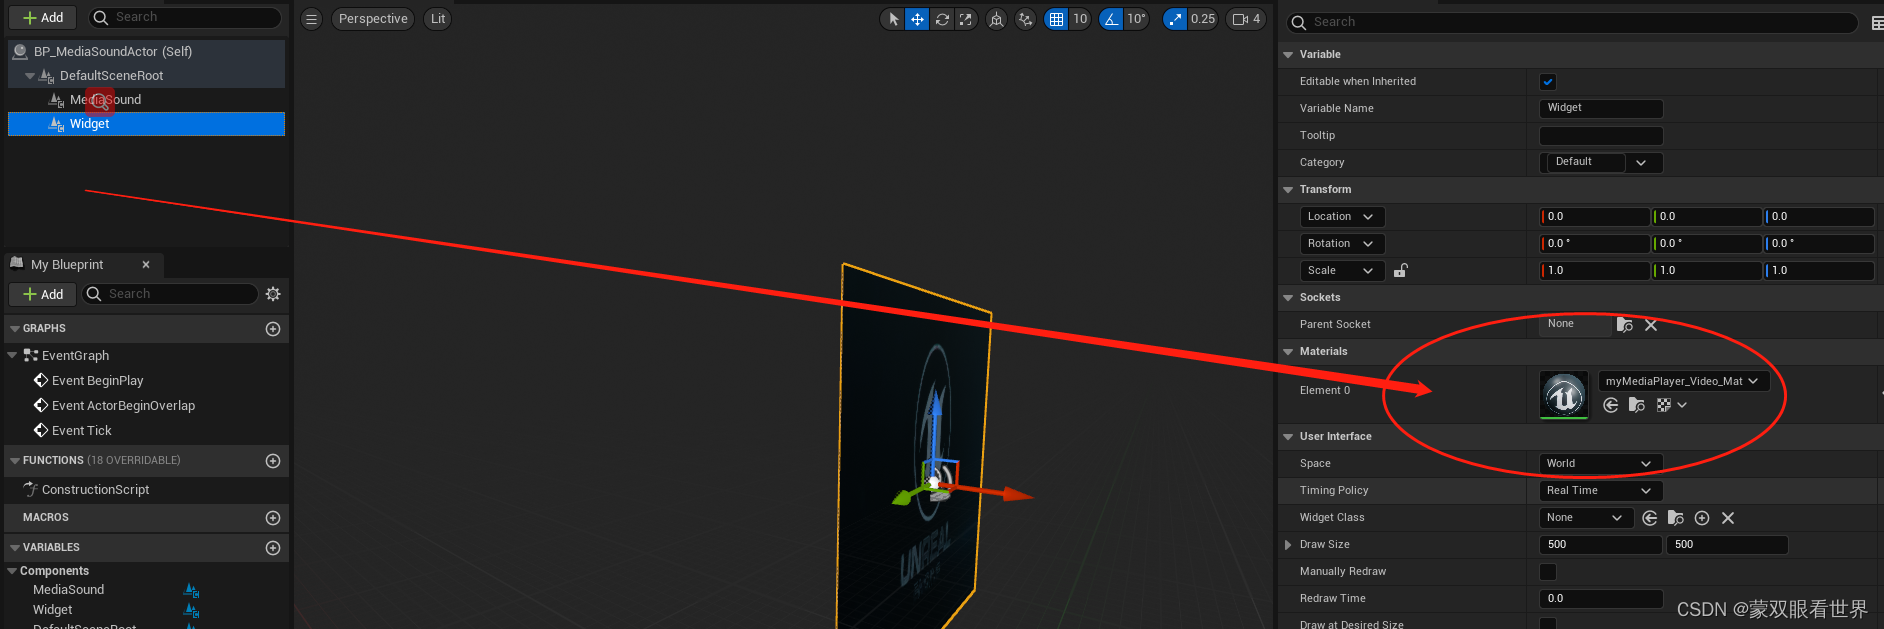The height and width of the screenshot is (629, 1884).
Task: Focus the My Blueprint search field
Action: (x=170, y=294)
